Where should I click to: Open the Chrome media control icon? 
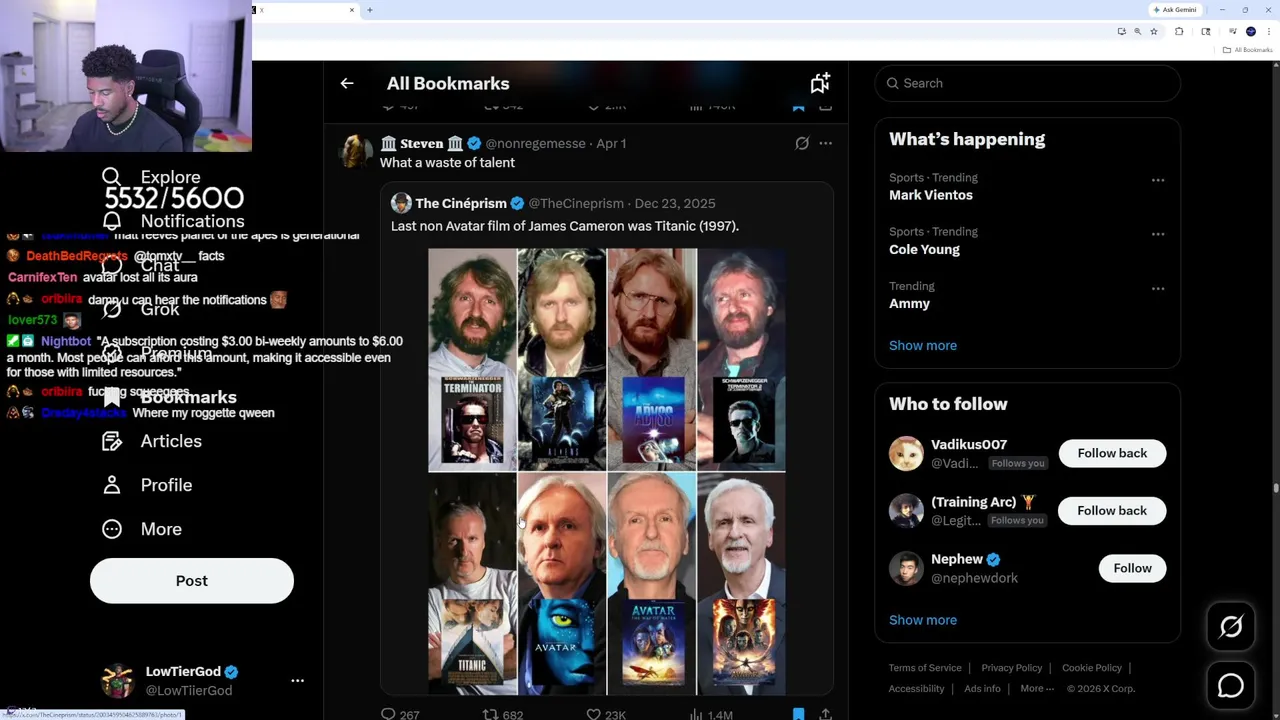pos(1233,31)
